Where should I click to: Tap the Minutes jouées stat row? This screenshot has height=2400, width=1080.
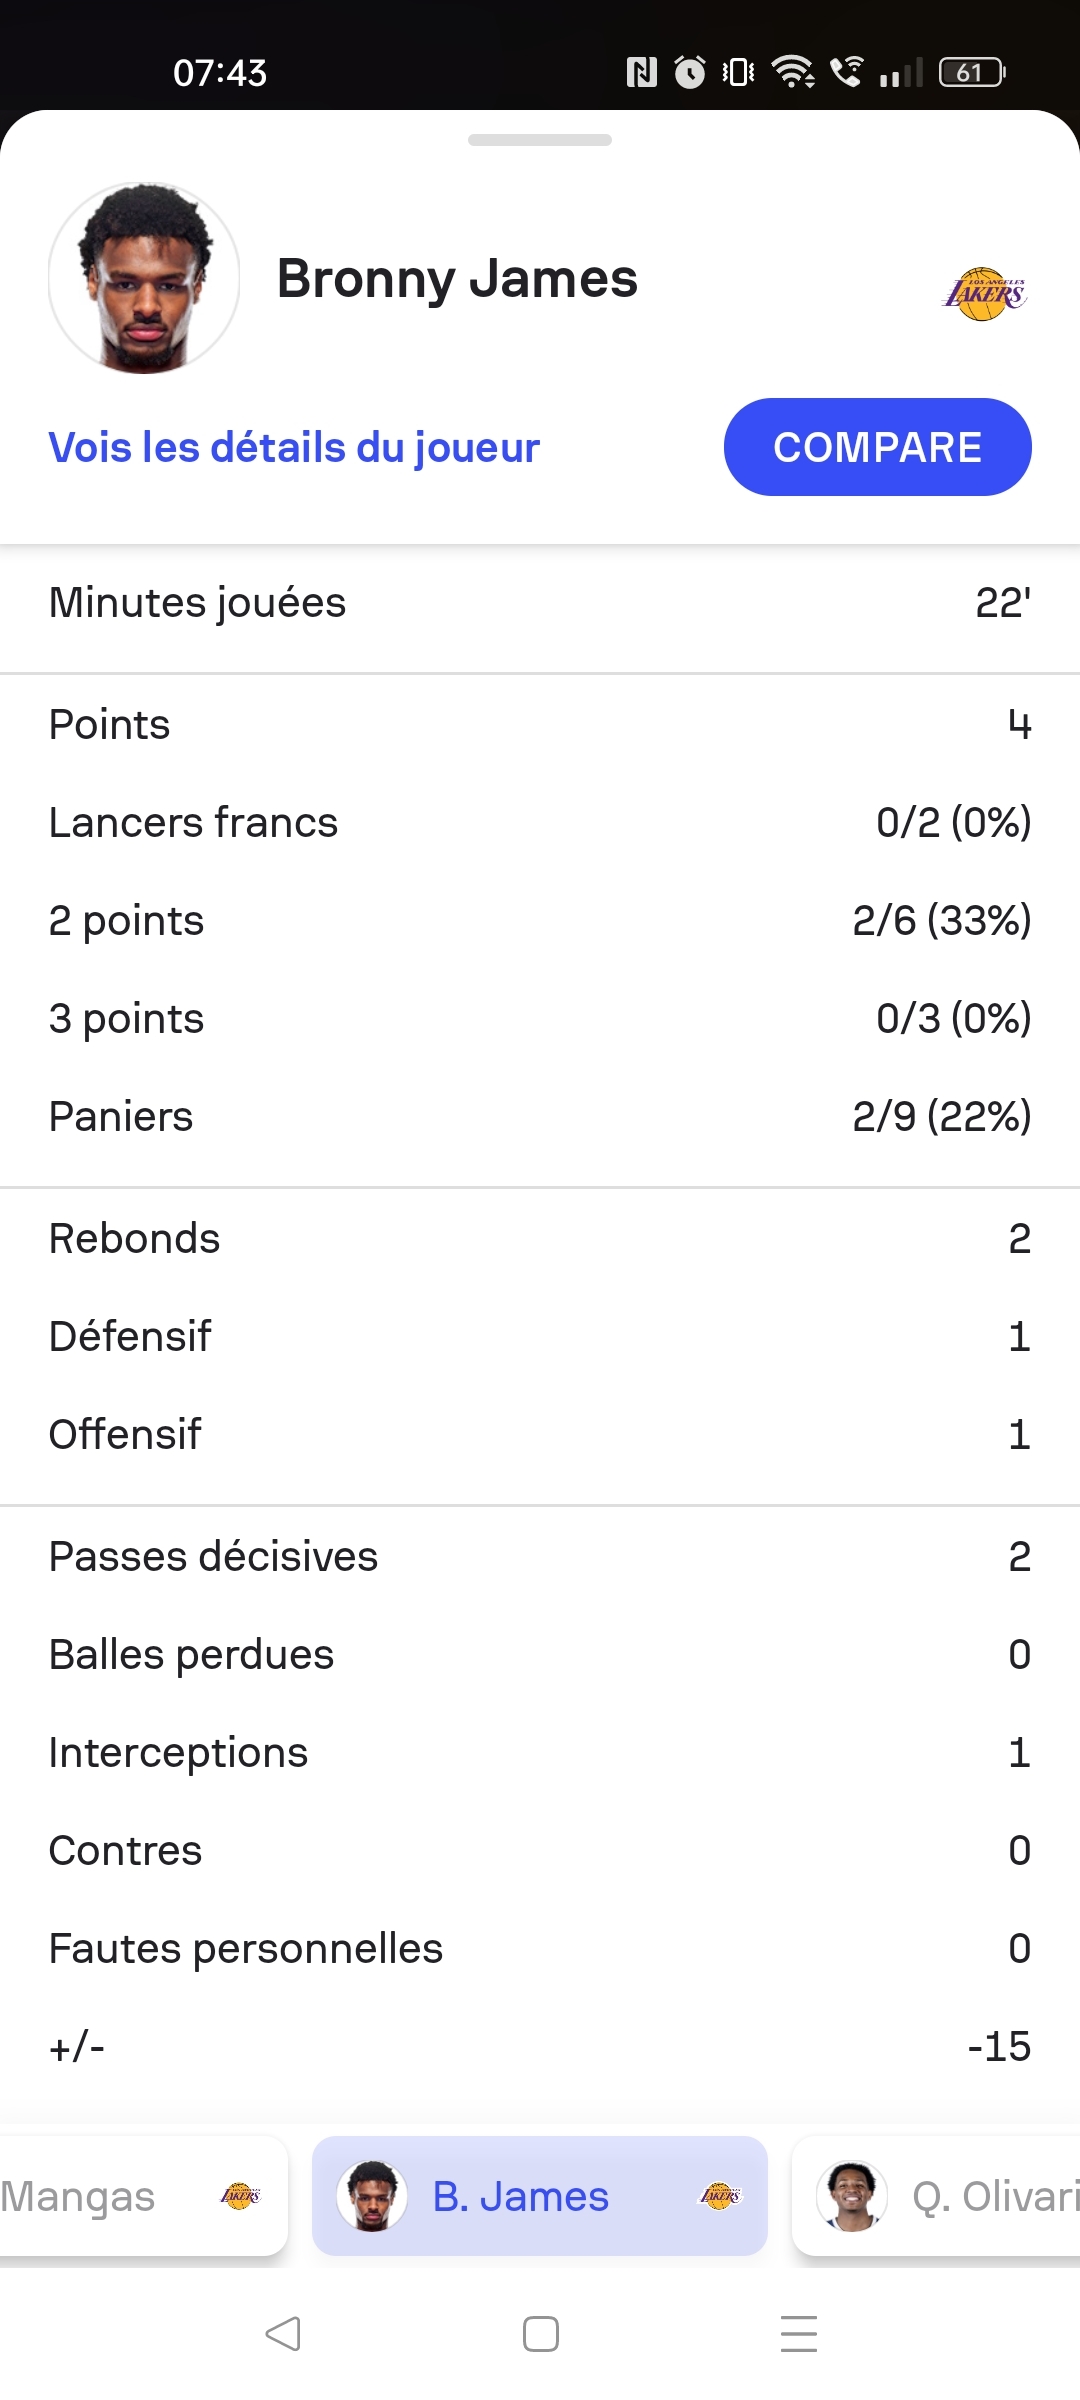[540, 603]
